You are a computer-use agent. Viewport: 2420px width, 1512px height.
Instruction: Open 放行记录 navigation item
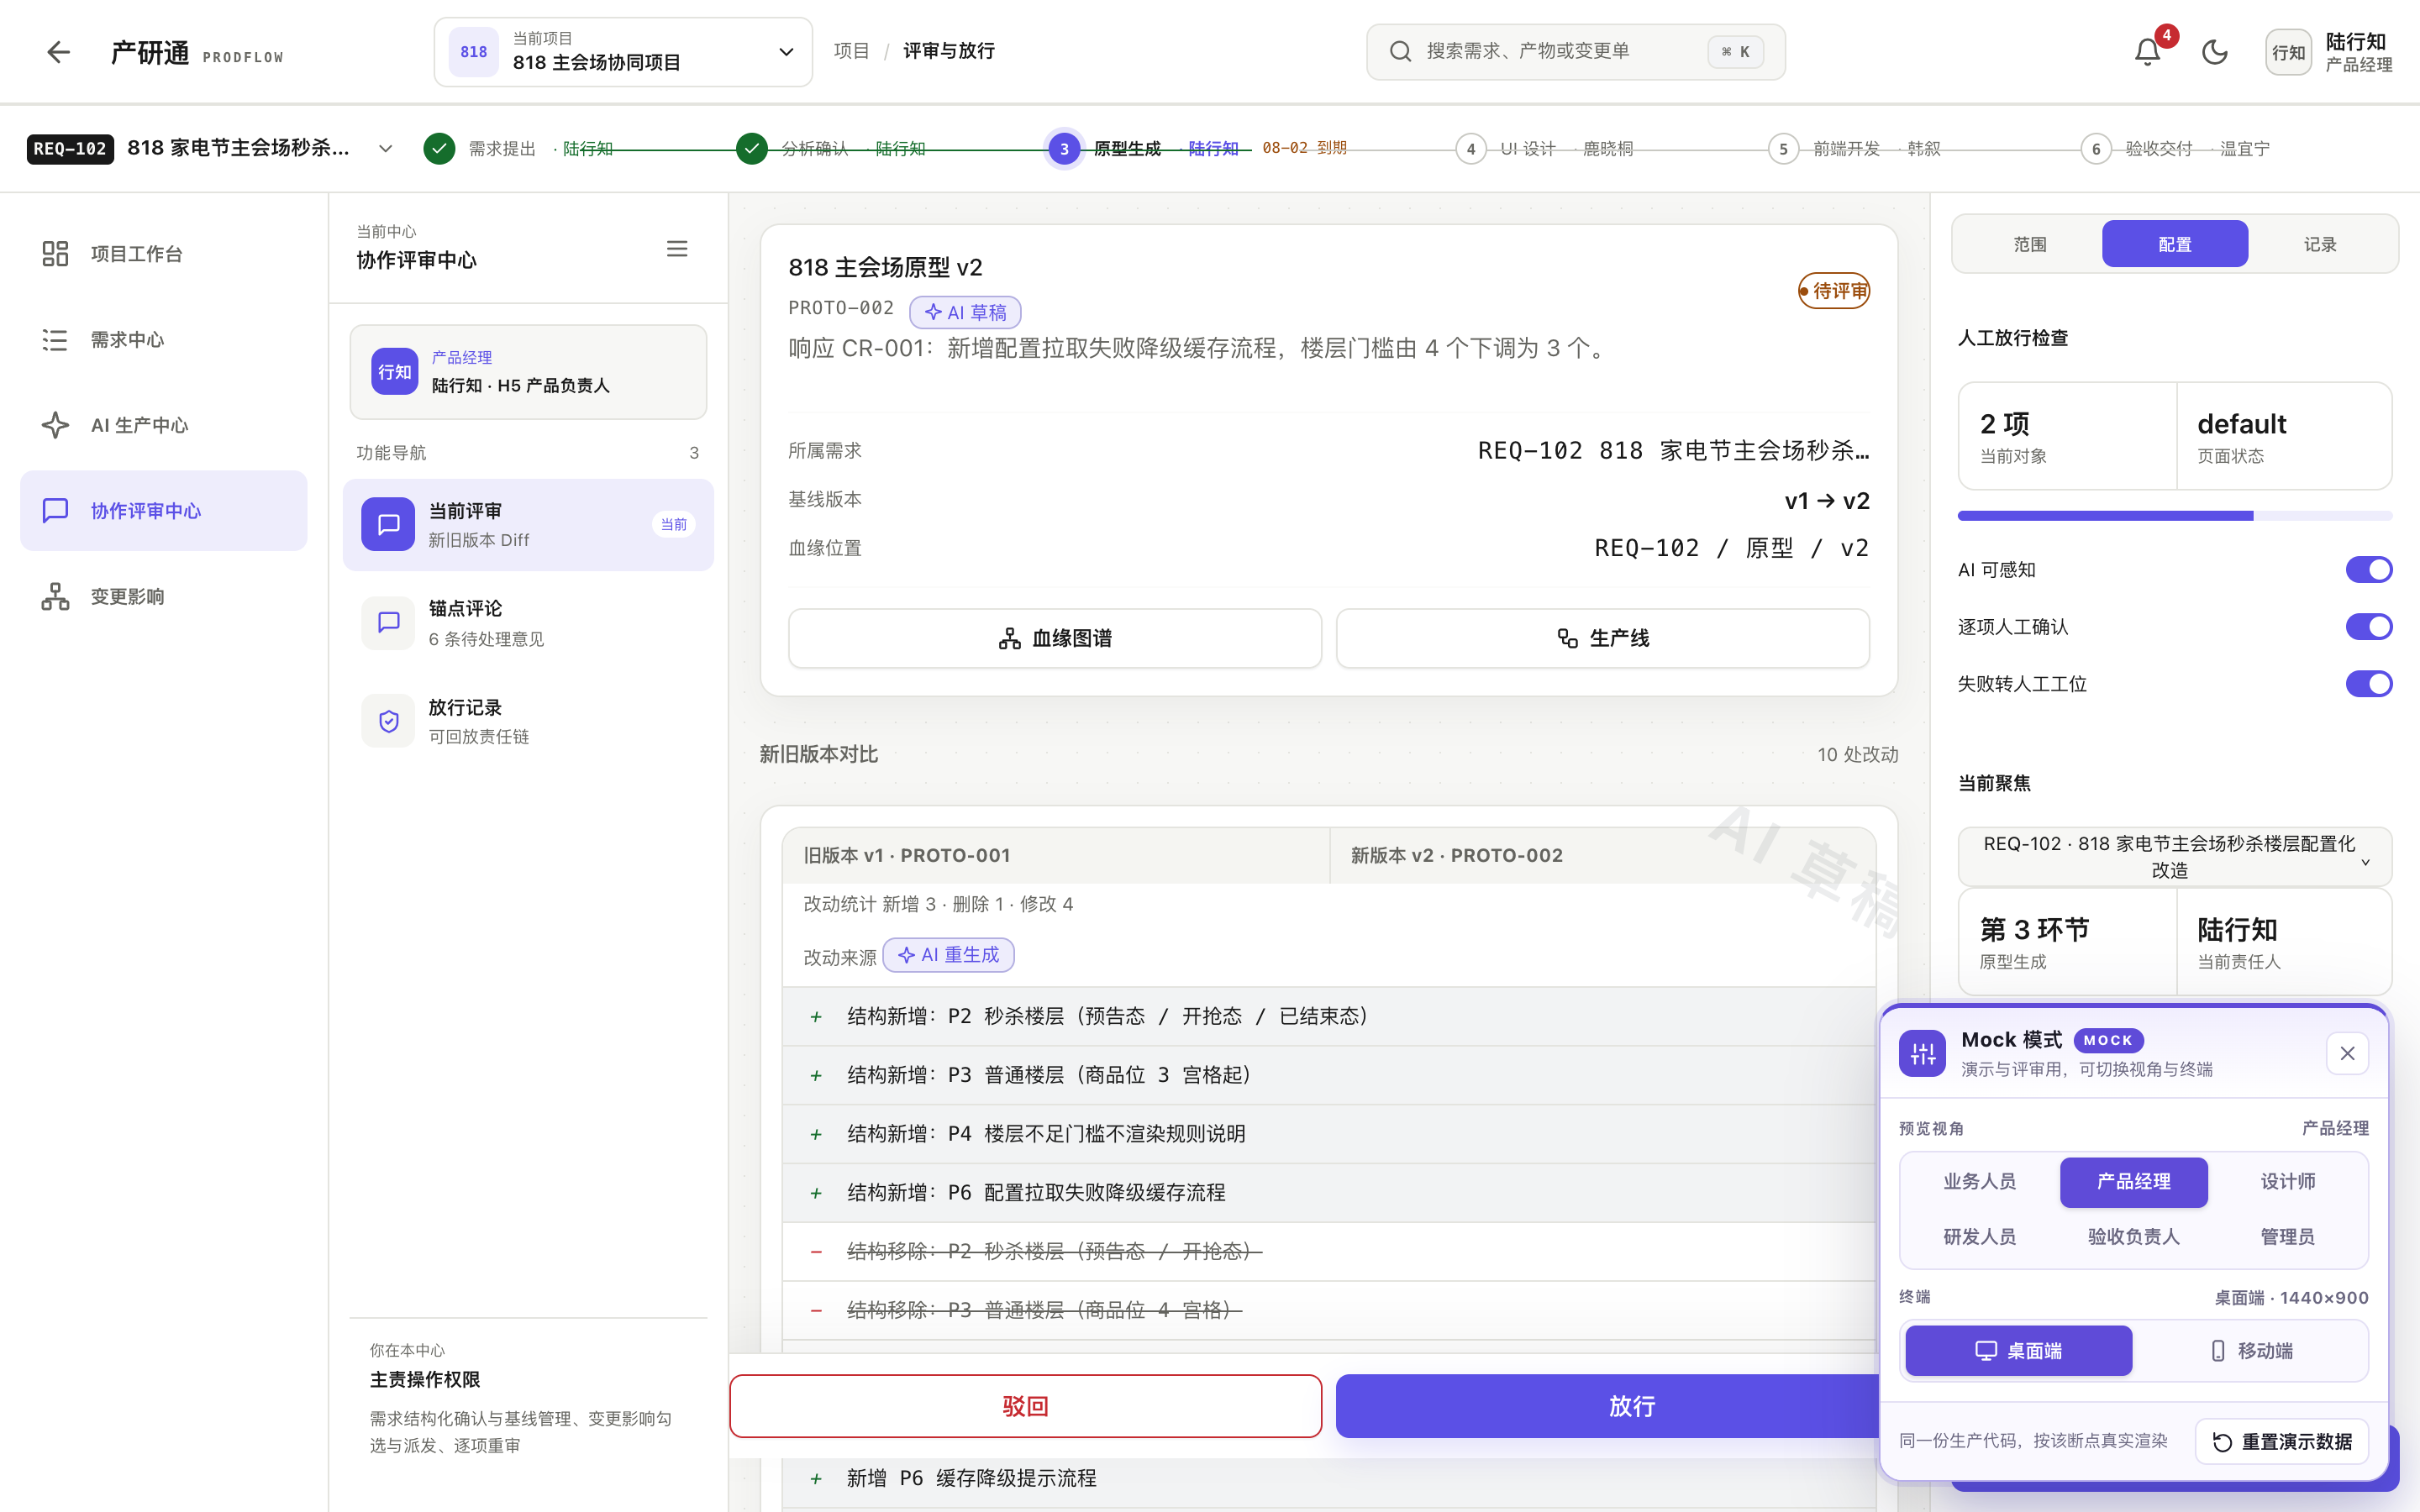pyautogui.click(x=528, y=721)
